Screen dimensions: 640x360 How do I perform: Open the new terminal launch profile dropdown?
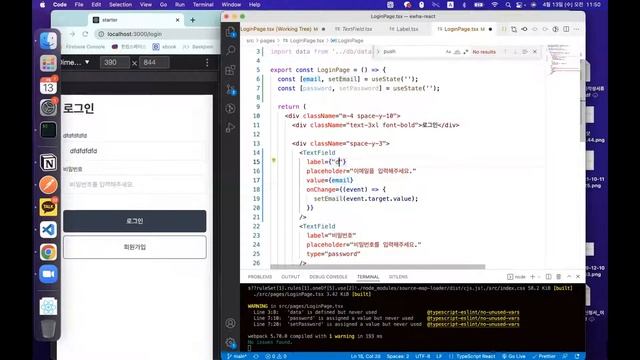point(539,277)
